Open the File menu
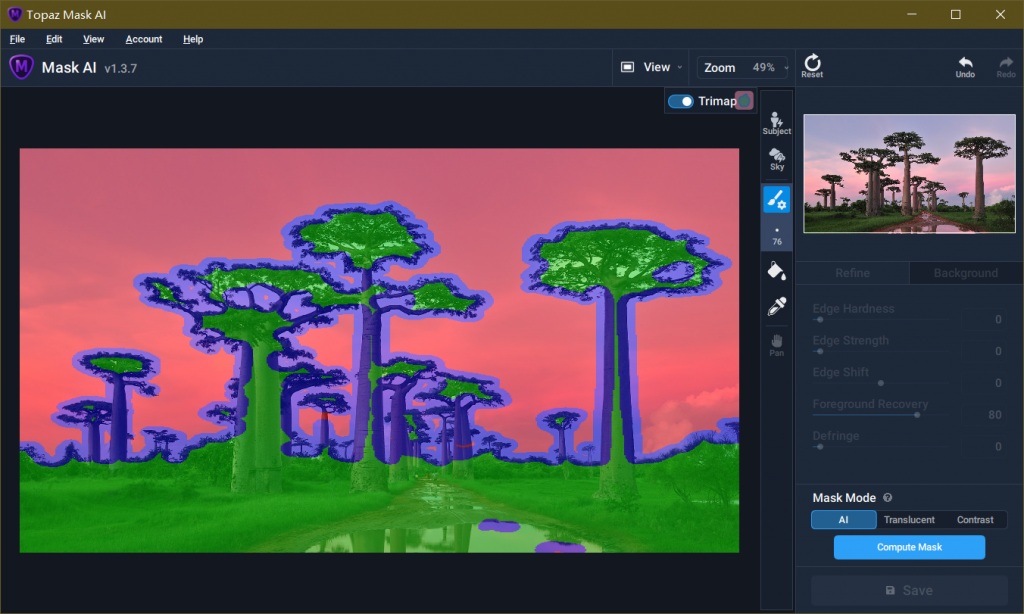Viewport: 1024px width, 614px height. tap(17, 39)
